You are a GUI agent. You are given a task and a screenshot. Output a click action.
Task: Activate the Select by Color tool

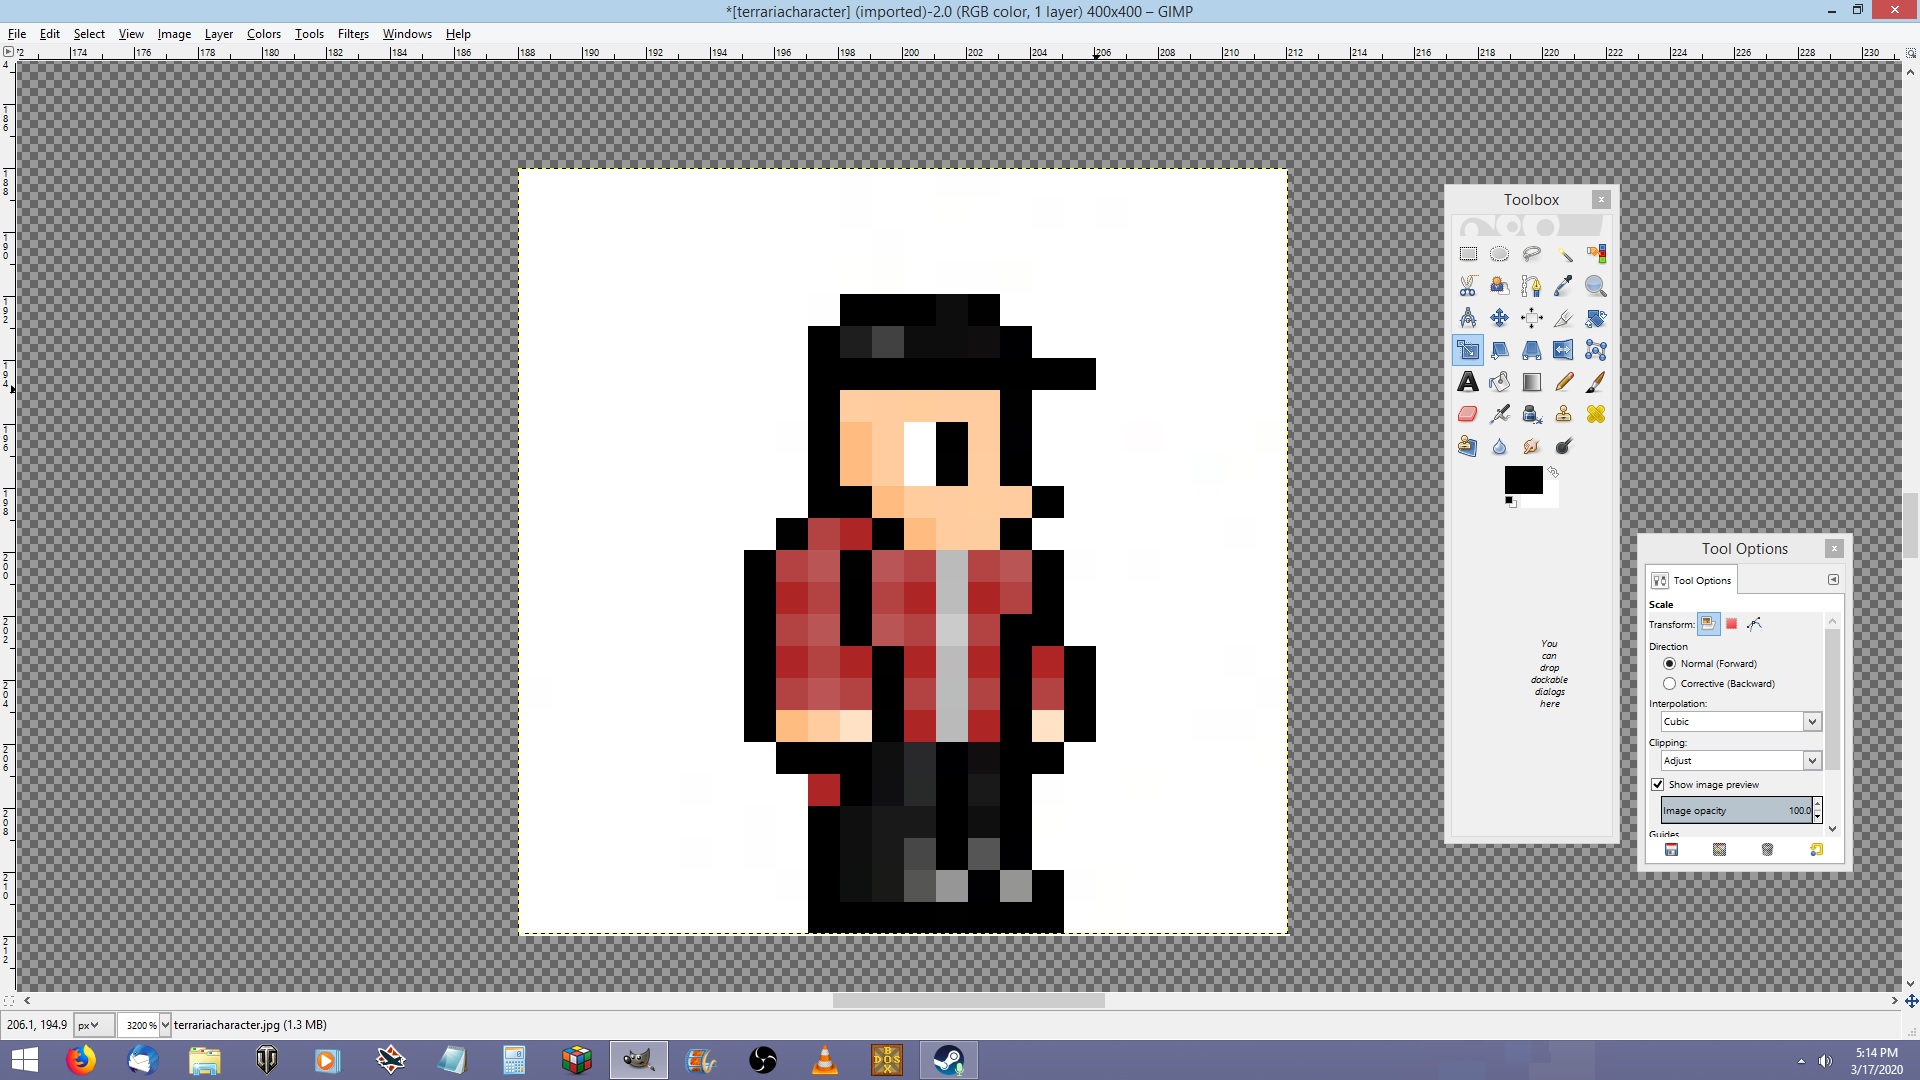coord(1596,254)
